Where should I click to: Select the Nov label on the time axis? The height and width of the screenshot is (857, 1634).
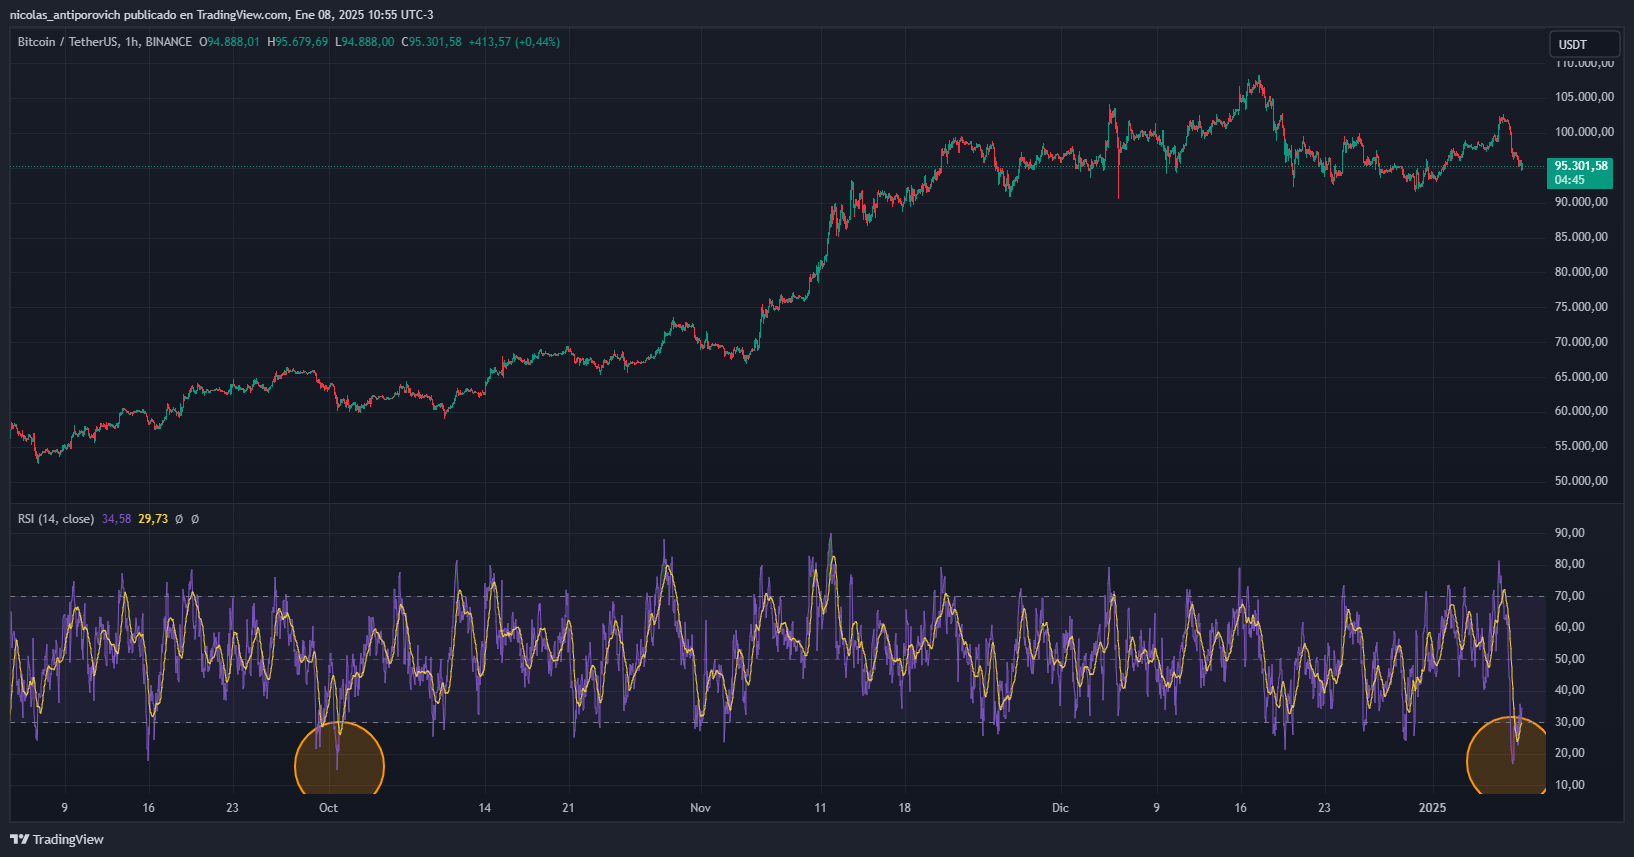click(700, 808)
